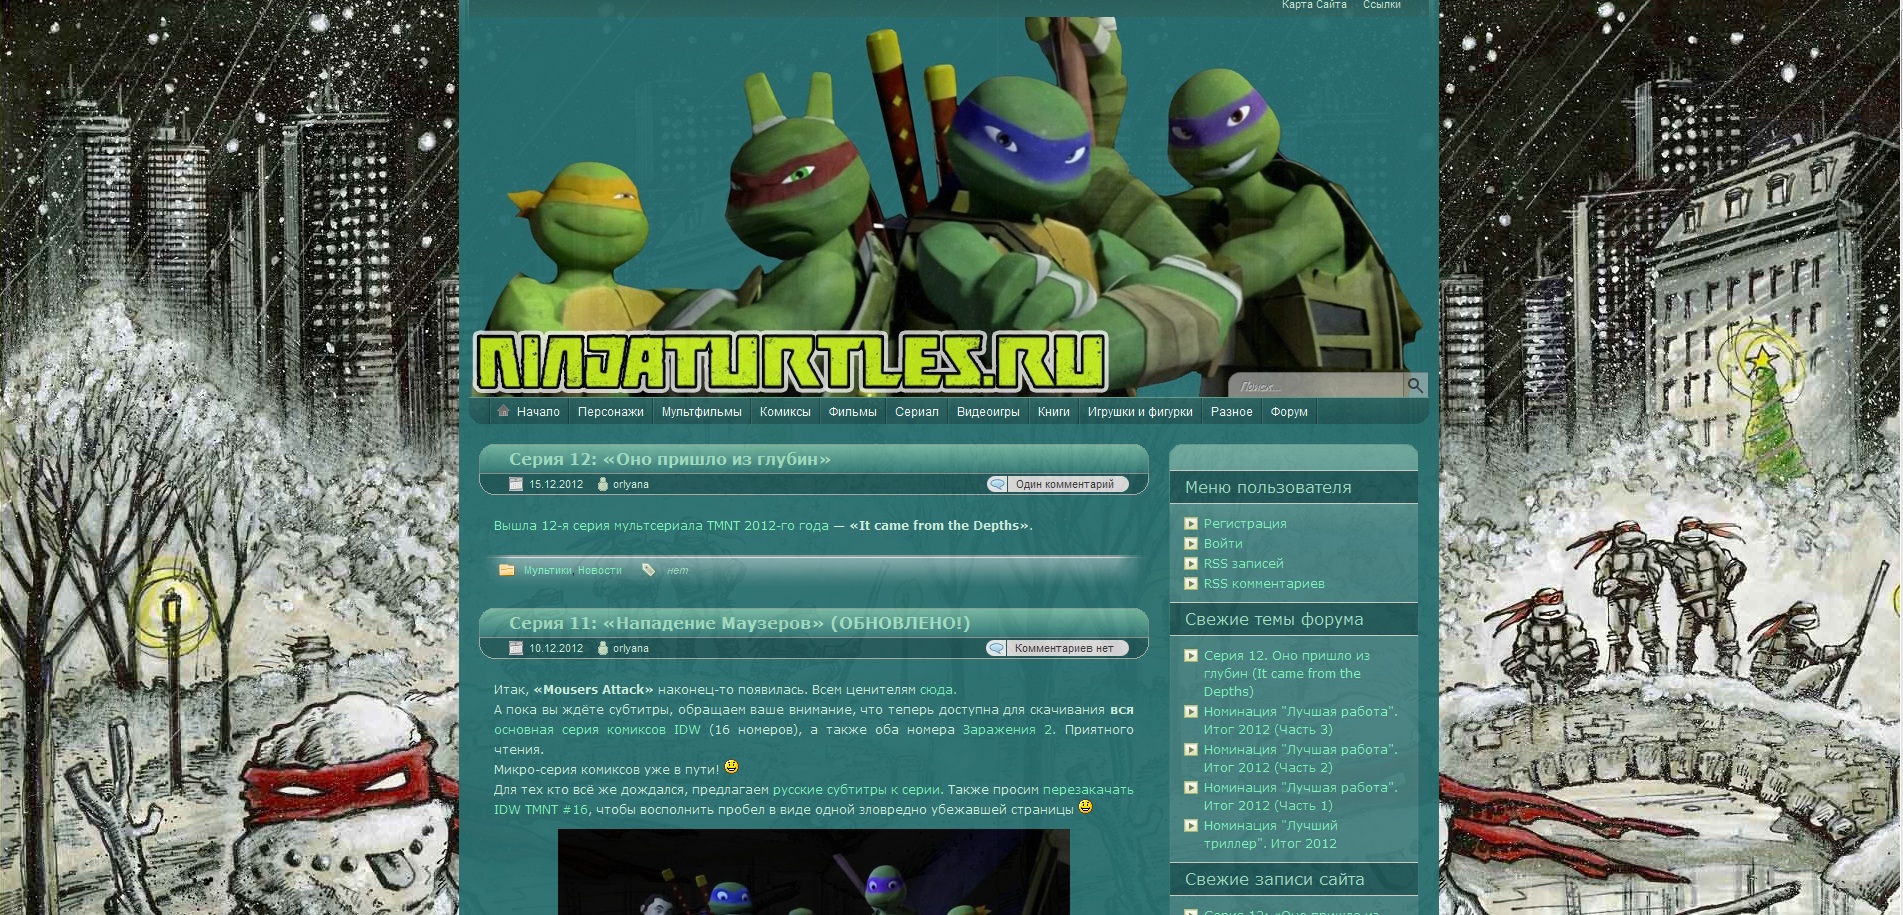Viewport: 1903px width, 915px height.
Task: Go to the Мультфильмы section
Action: tap(701, 412)
